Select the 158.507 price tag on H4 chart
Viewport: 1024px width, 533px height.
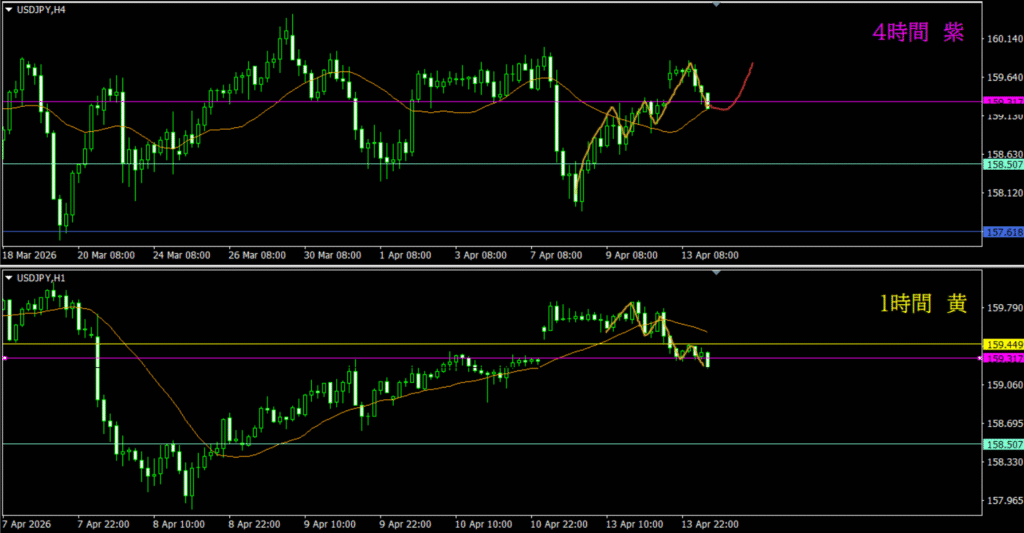point(1002,165)
